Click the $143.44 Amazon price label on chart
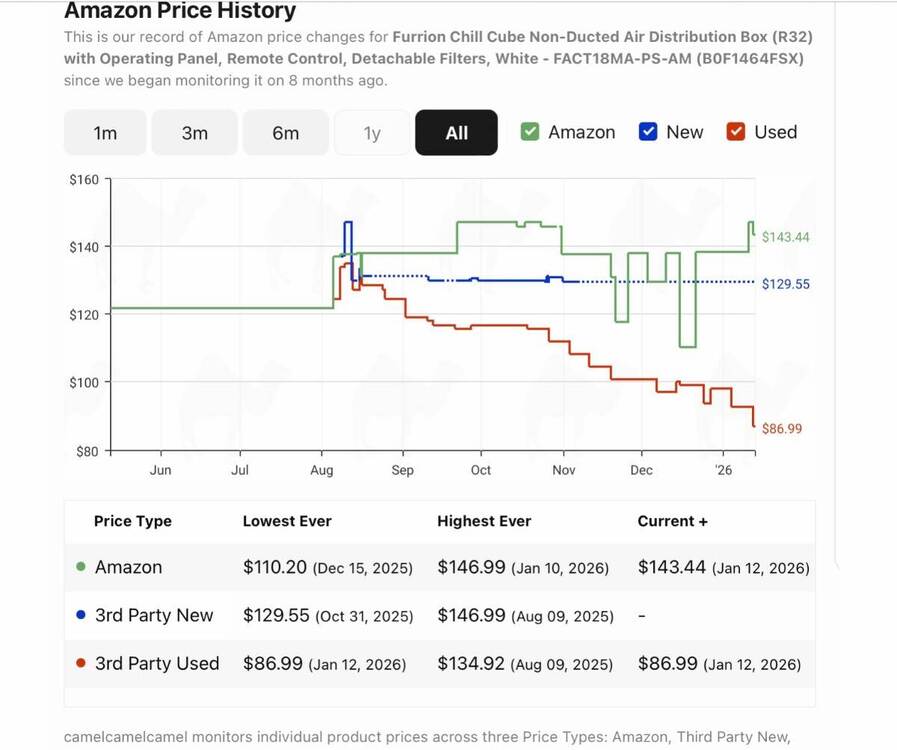 [785, 237]
